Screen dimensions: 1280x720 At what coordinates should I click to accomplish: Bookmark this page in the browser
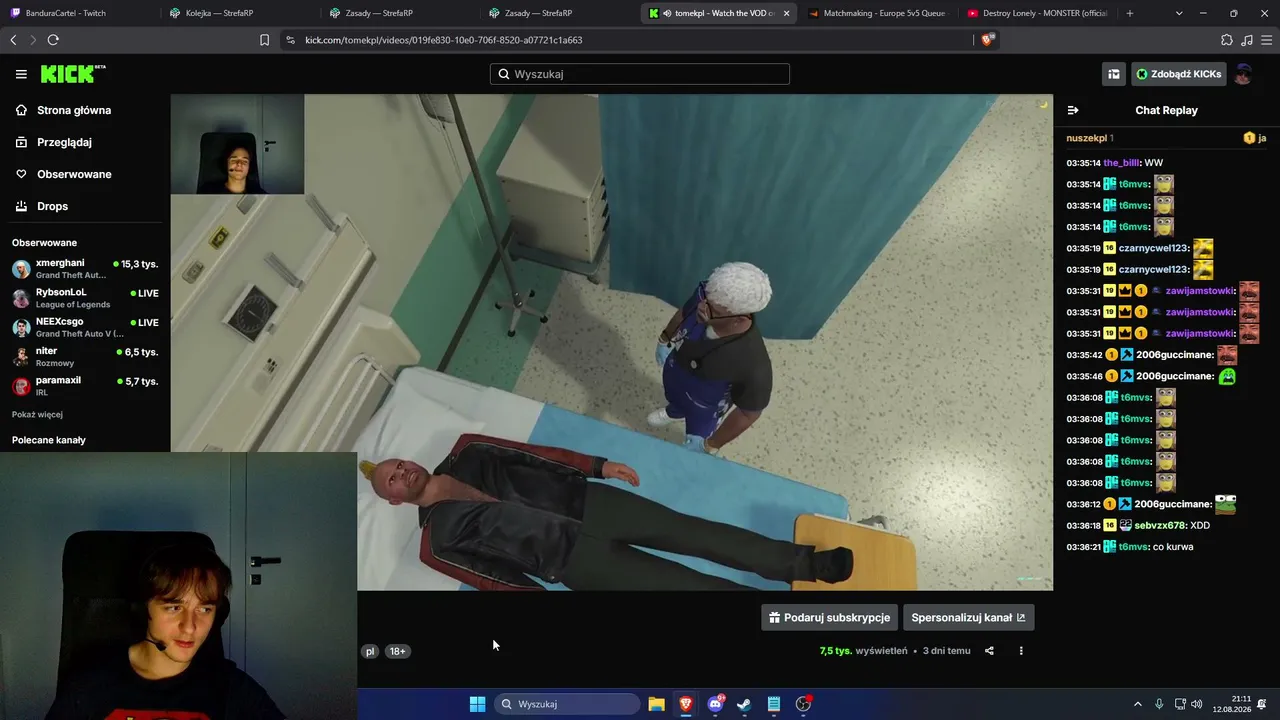(x=264, y=40)
